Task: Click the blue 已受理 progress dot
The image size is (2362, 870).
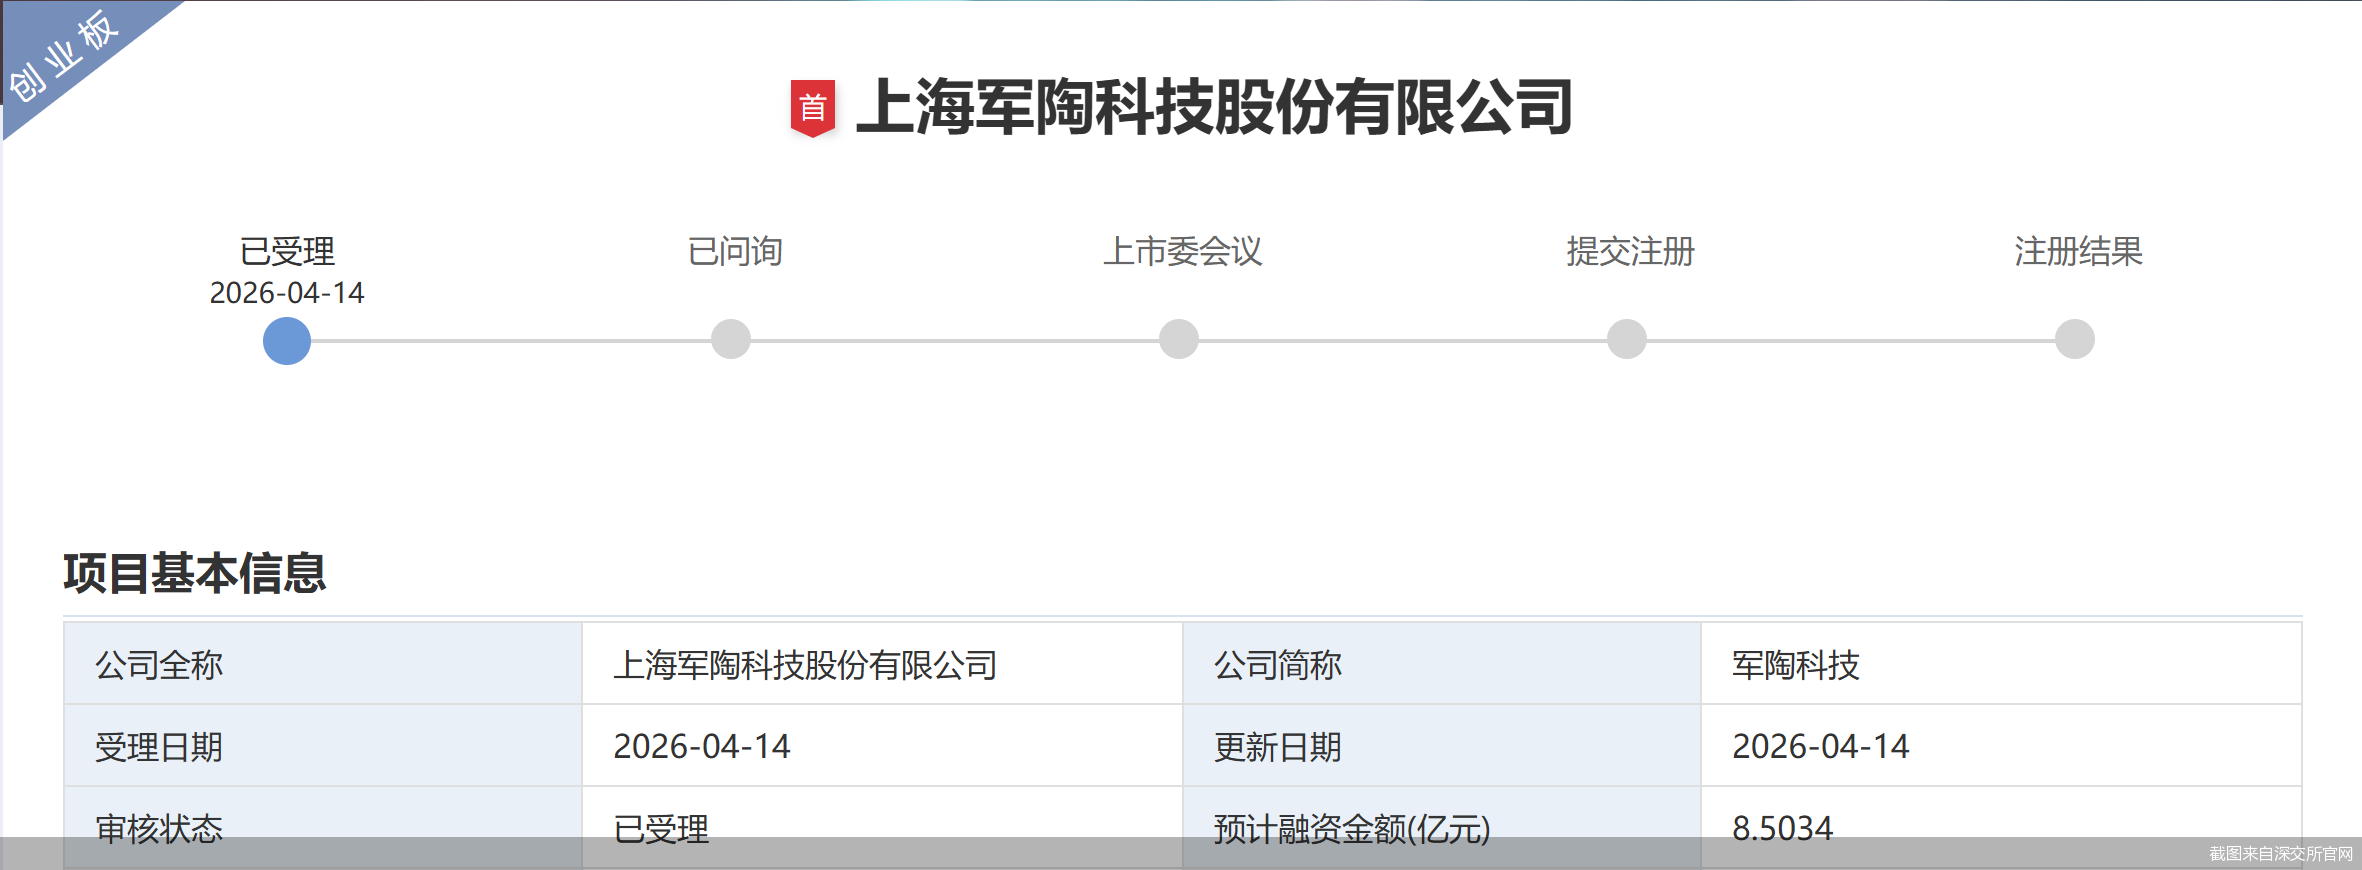Action: click(x=287, y=341)
